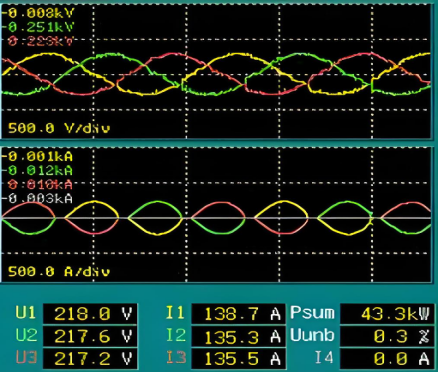This screenshot has height=372, width=438.
Task: Click the yellow 0.008kV voltage cursor label
Action: coord(40,13)
